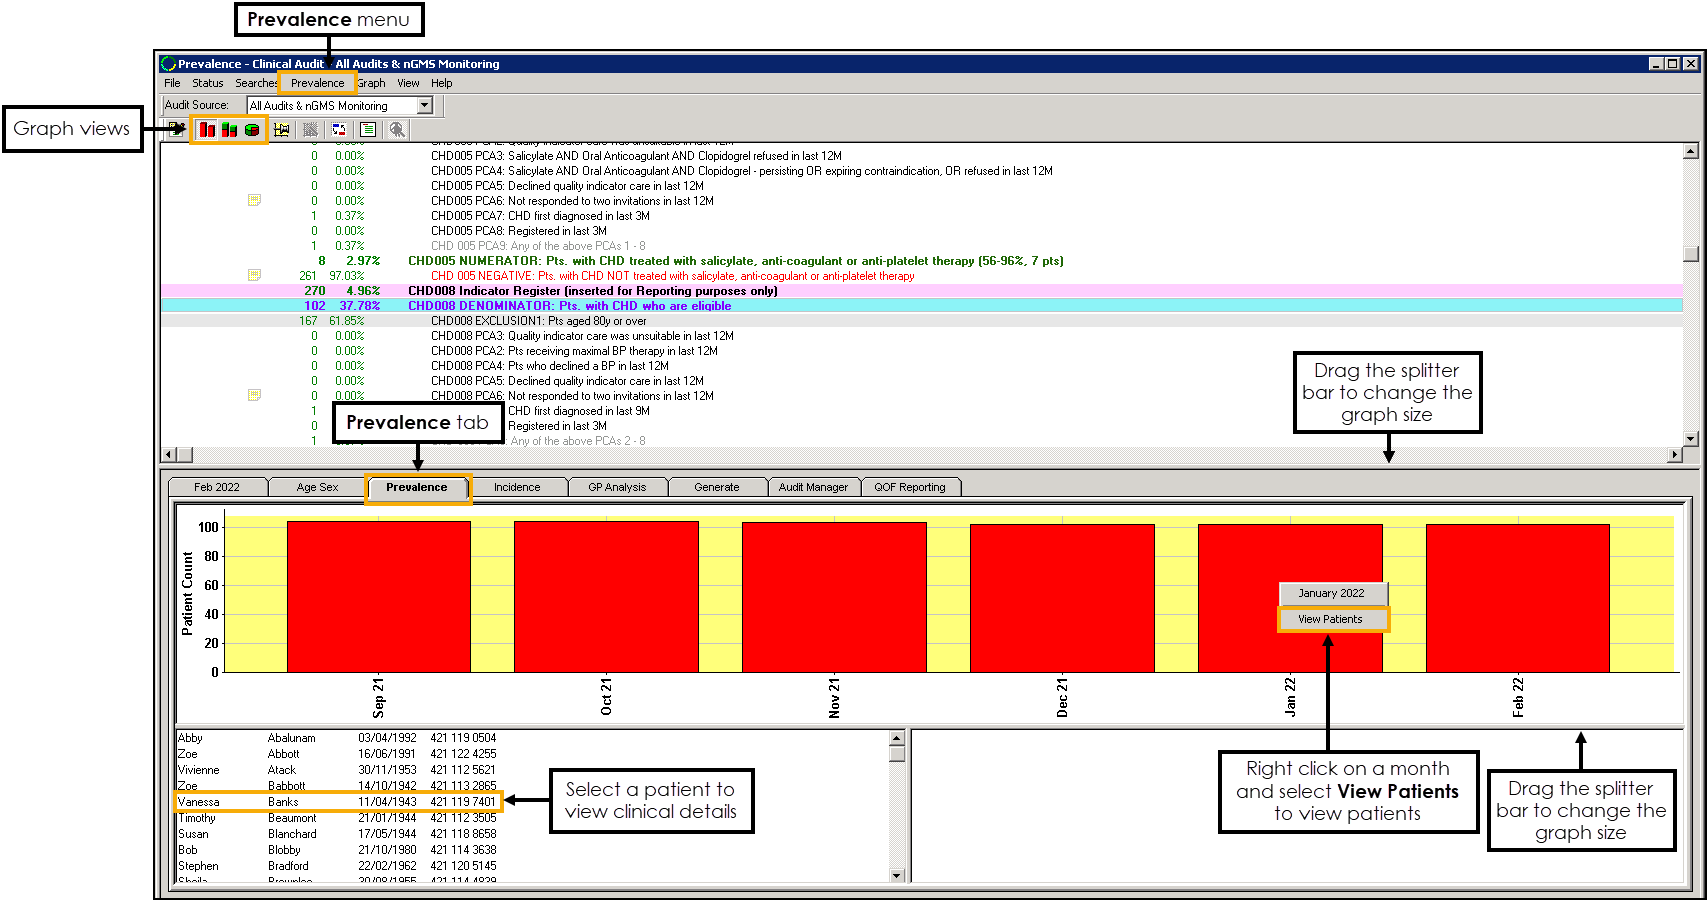Click the note icon beside CHD005 PCA6 row
1707x900 pixels.
pyautogui.click(x=254, y=201)
